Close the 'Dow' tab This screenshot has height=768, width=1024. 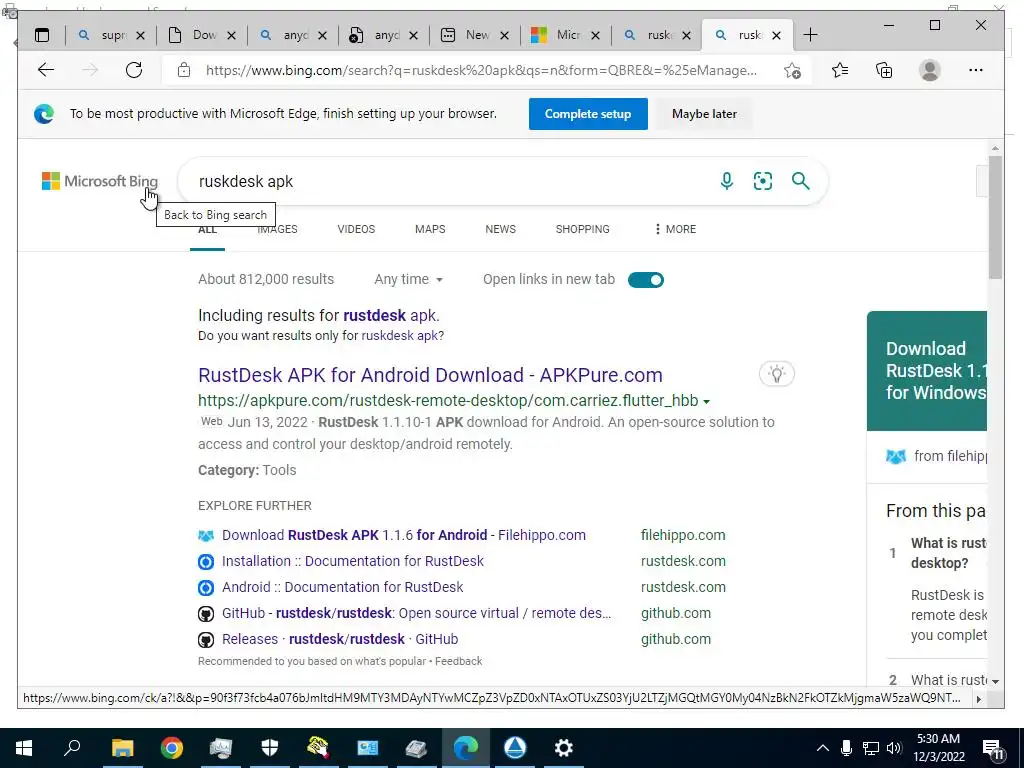pyautogui.click(x=231, y=35)
